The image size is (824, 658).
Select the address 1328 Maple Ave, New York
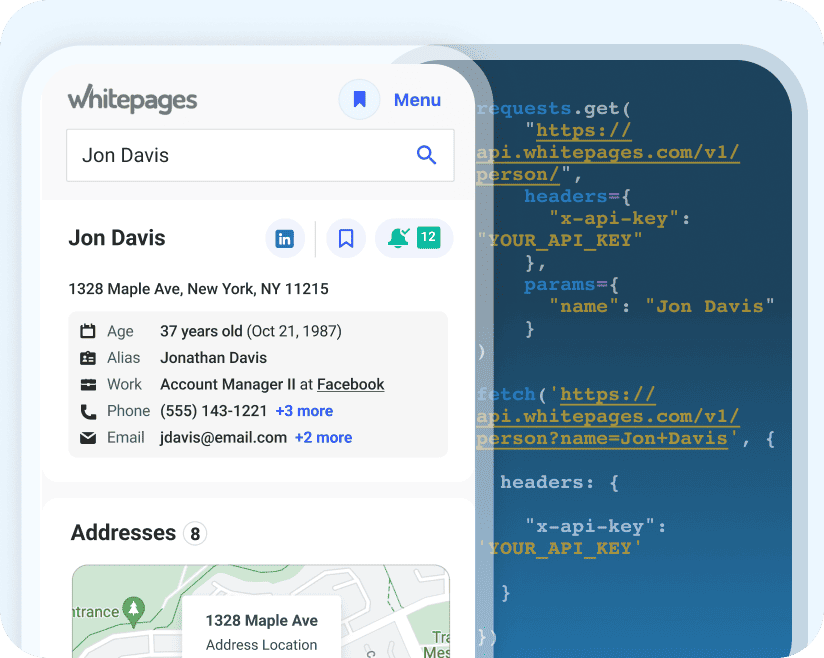(x=199, y=289)
